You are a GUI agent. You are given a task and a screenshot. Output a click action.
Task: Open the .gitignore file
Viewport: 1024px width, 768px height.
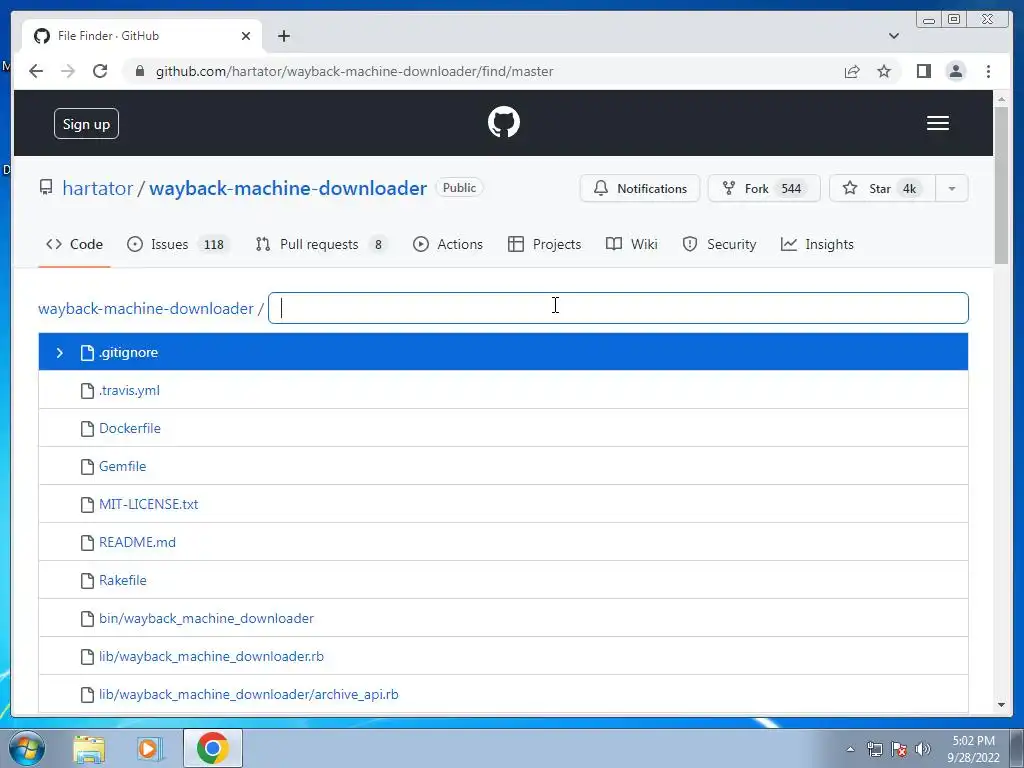pyautogui.click(x=129, y=353)
